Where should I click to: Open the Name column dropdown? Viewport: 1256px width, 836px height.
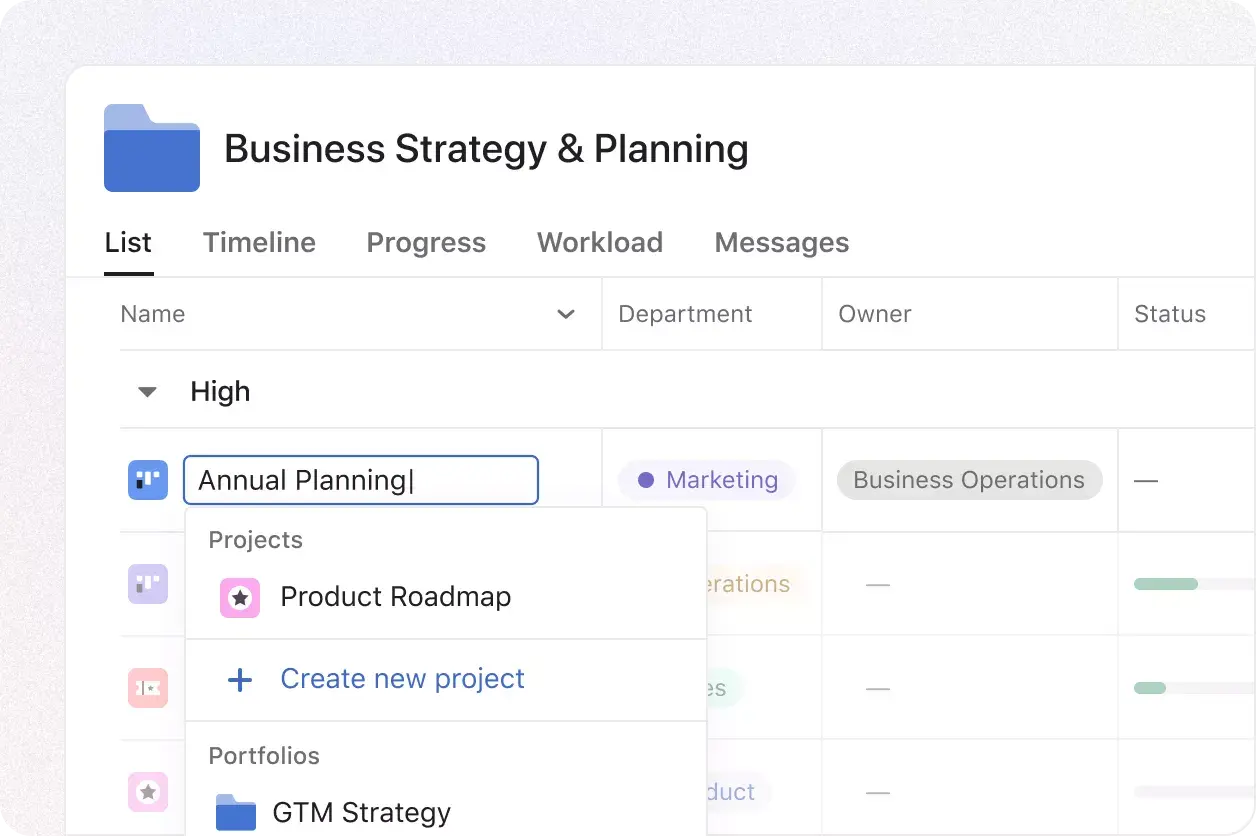(566, 314)
